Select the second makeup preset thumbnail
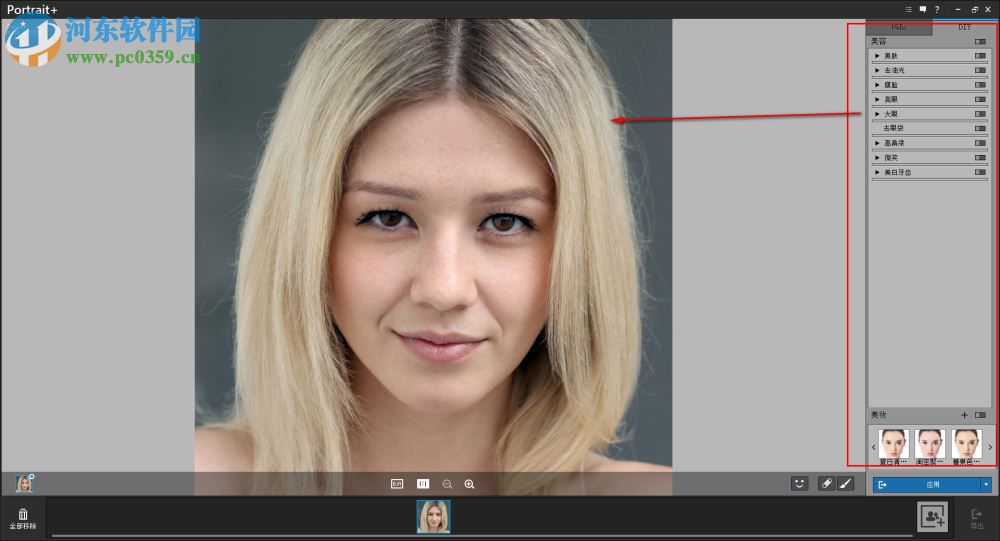The image size is (1000, 541). pos(930,446)
